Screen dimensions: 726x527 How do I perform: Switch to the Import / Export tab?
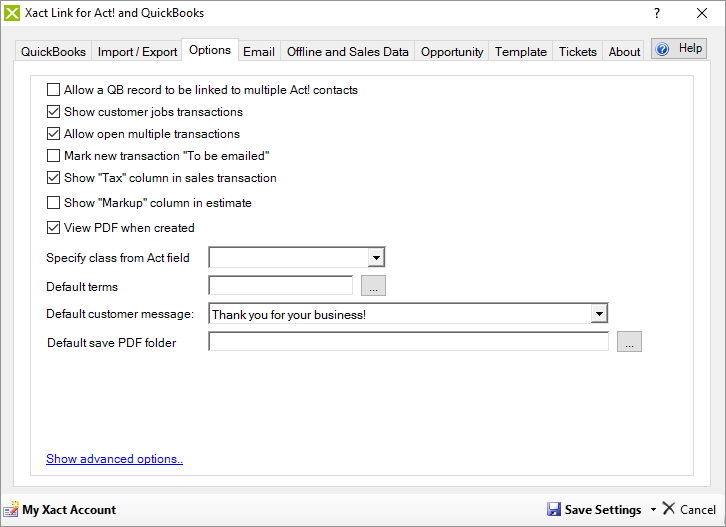pyautogui.click(x=137, y=51)
